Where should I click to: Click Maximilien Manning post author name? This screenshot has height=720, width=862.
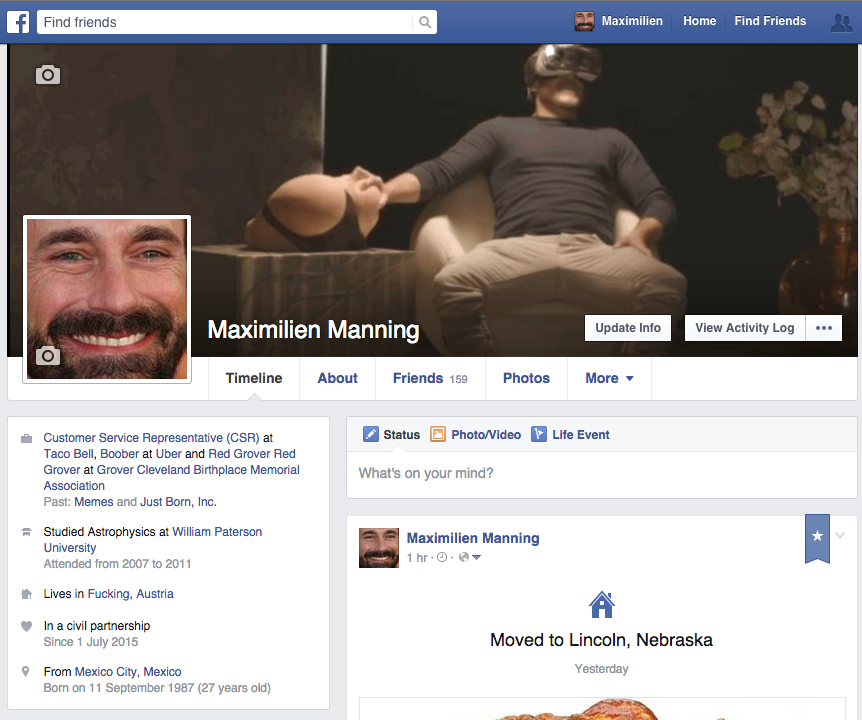pyautogui.click(x=473, y=538)
